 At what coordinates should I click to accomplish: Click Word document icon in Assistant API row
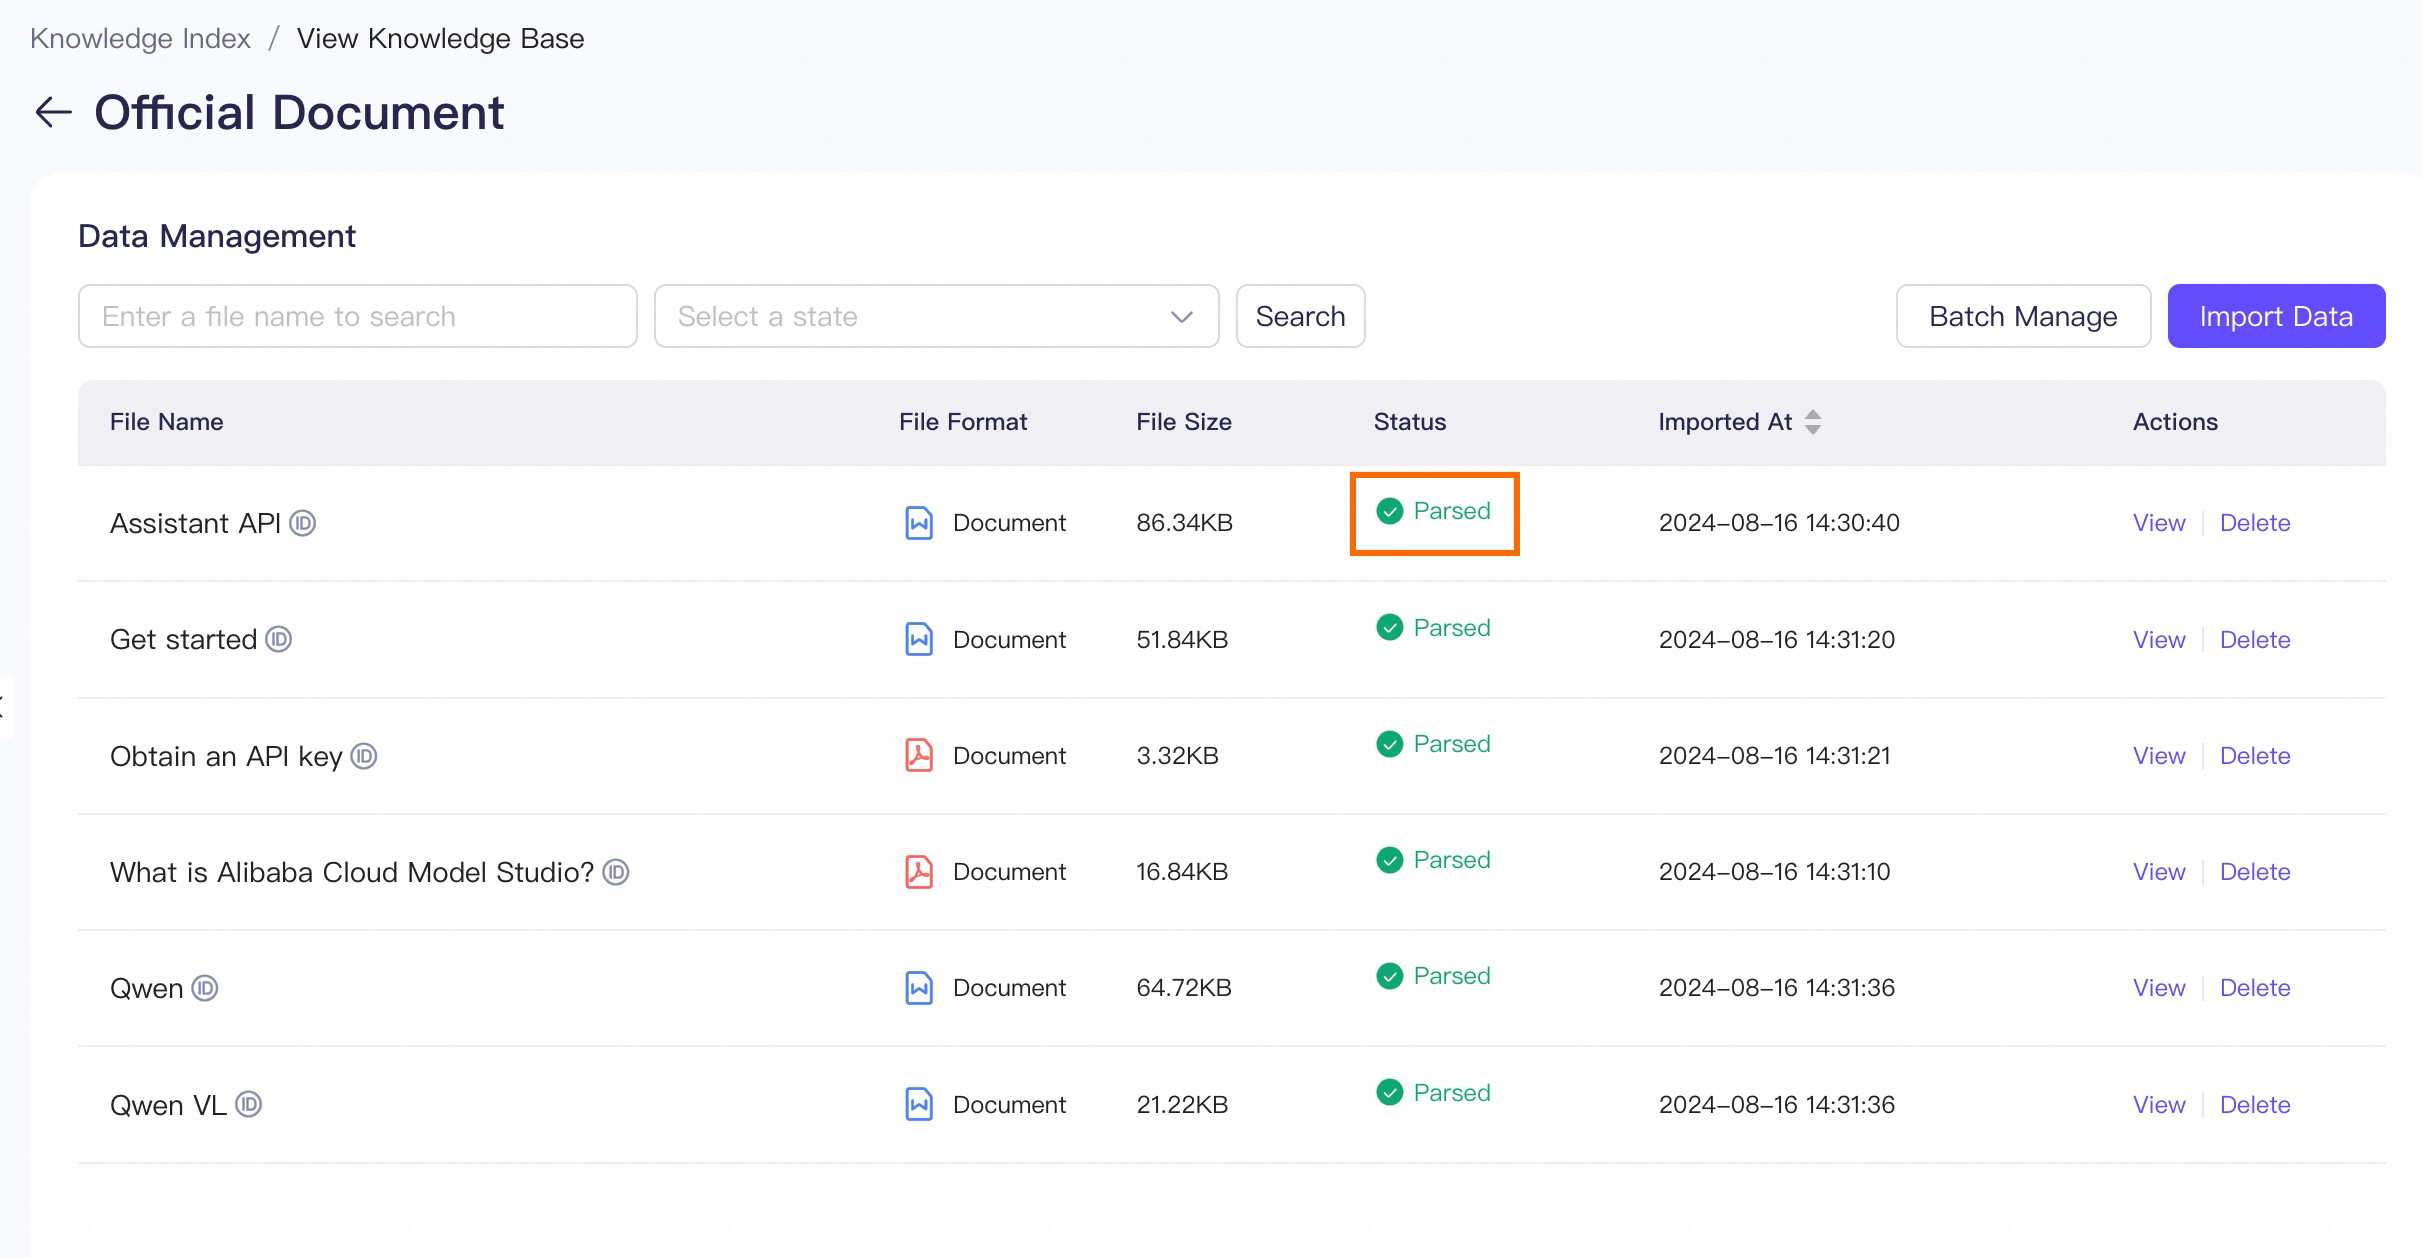click(919, 523)
